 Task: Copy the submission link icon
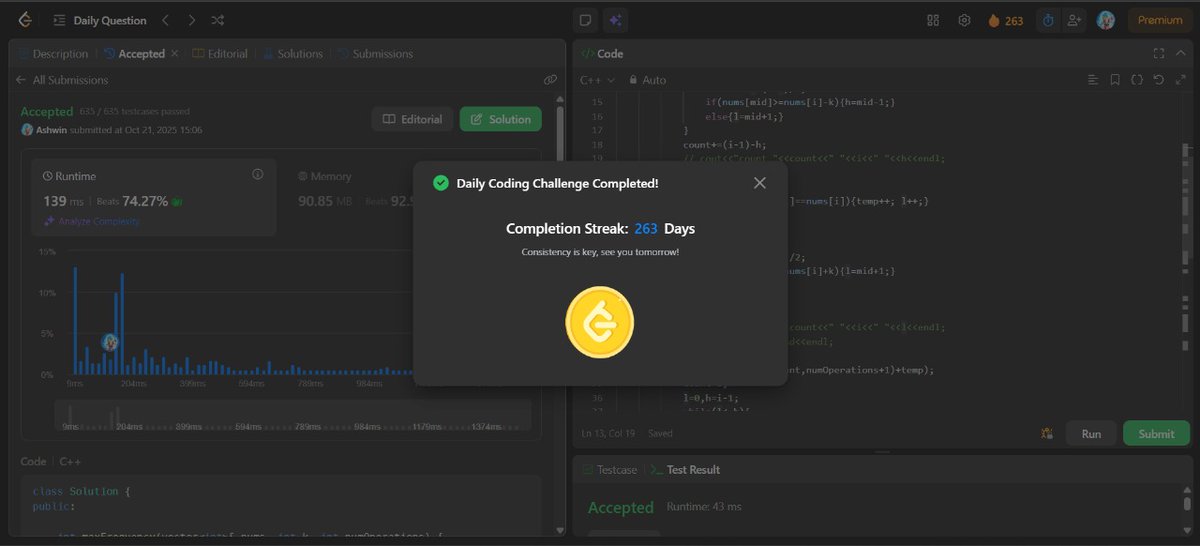550,79
